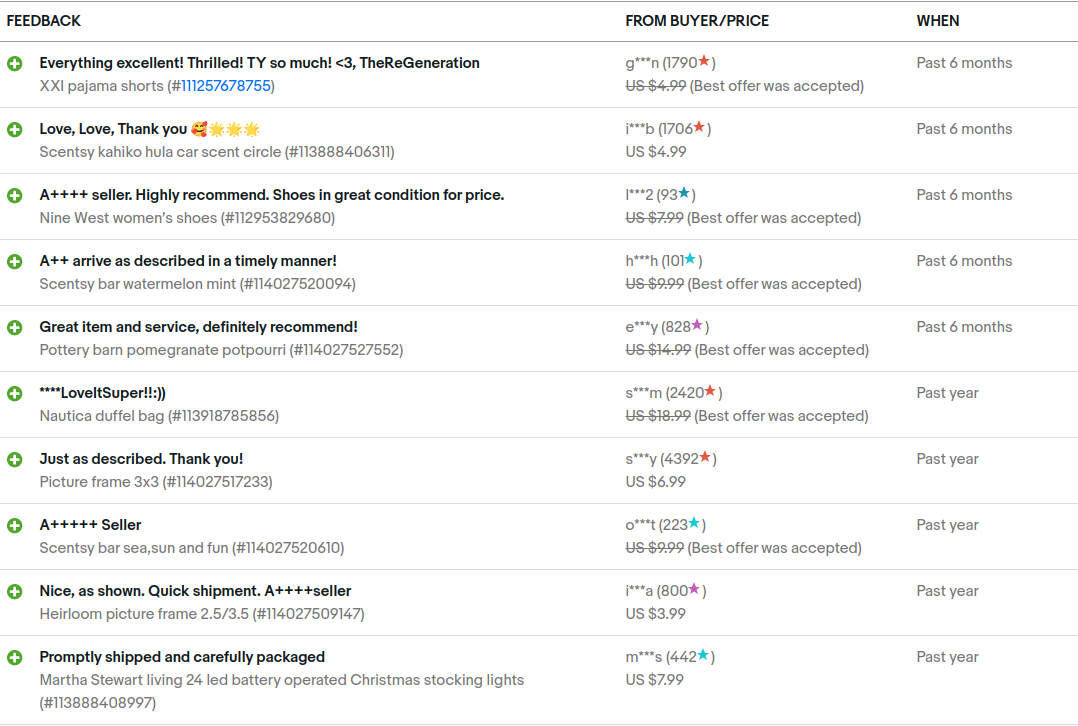
Task: Click blue star next to buyer l***2
Action: [684, 194]
